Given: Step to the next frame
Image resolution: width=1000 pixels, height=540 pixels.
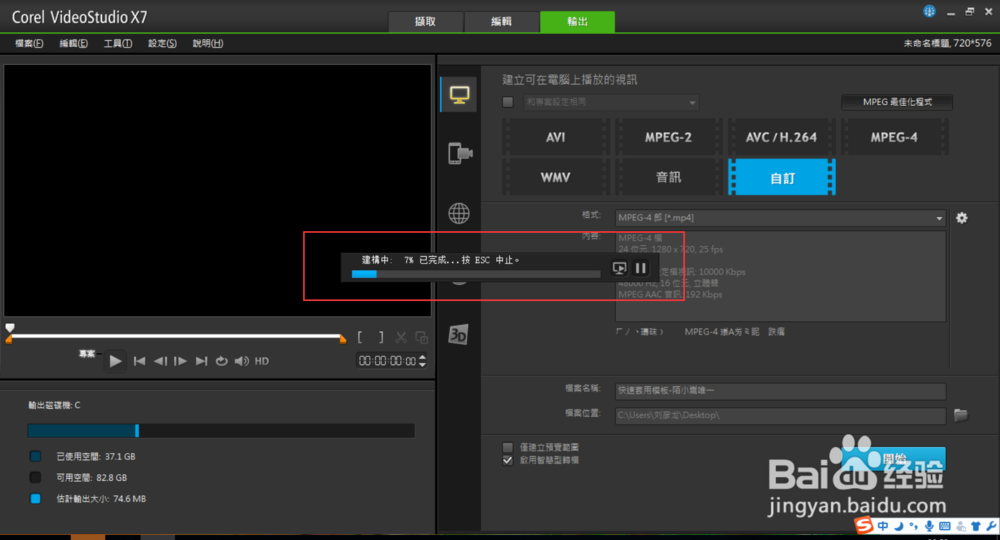Looking at the screenshot, I should pyautogui.click(x=180, y=361).
